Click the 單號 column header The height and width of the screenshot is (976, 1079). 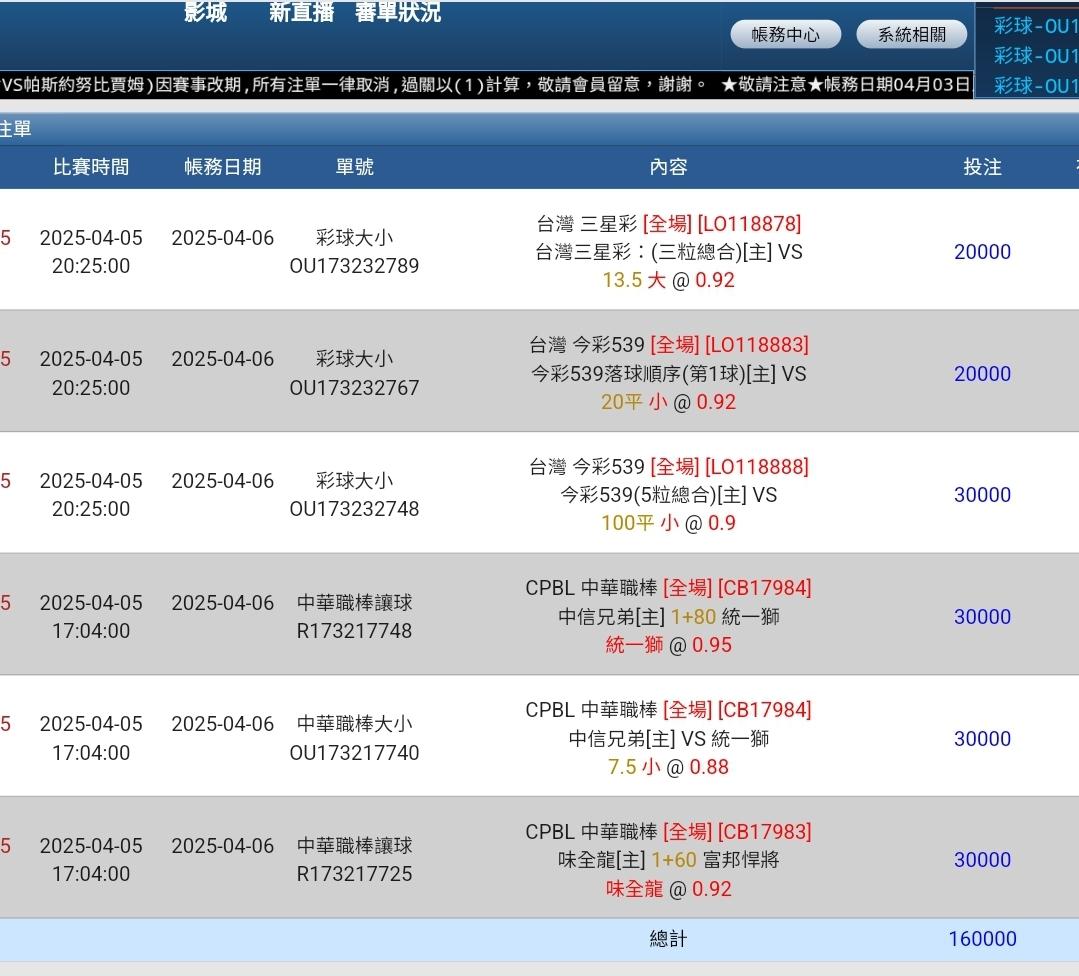coord(354,167)
